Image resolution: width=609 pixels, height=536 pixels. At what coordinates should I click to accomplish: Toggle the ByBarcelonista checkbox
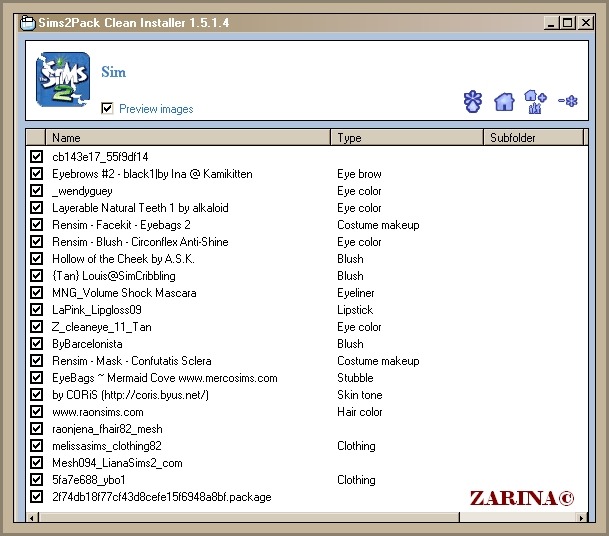pos(37,344)
